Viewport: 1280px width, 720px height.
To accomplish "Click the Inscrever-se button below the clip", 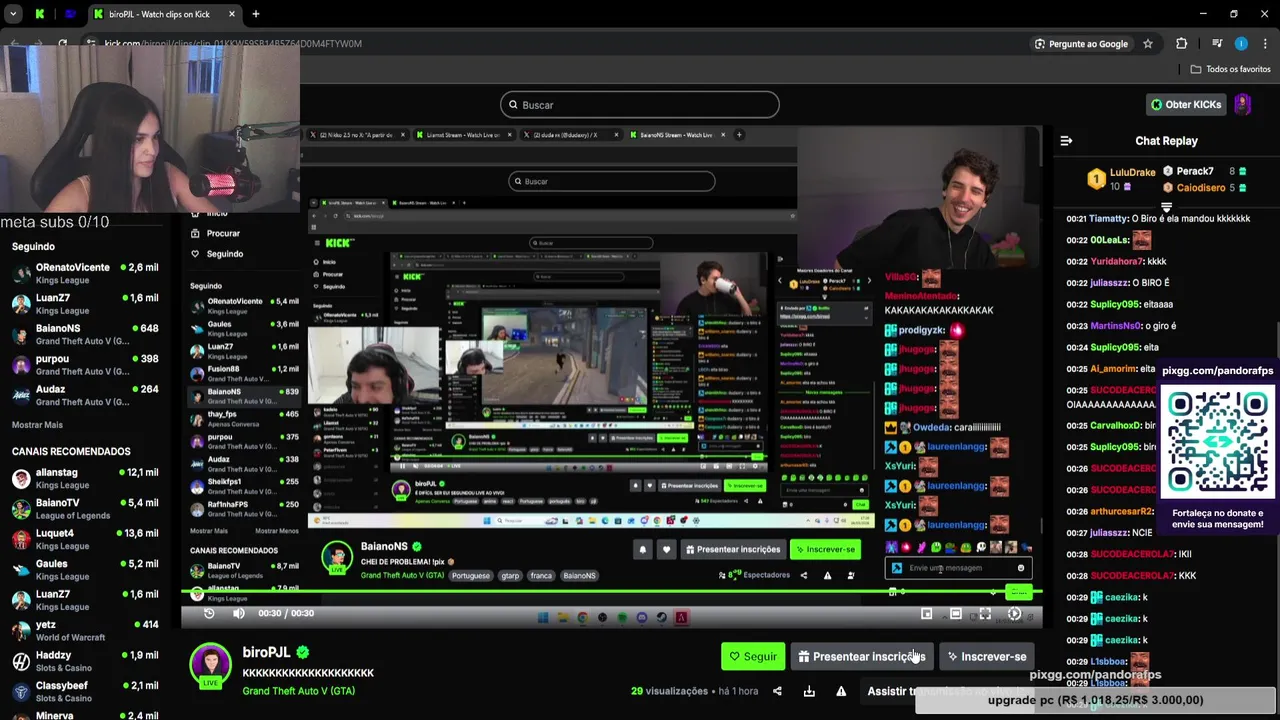I will pos(986,657).
